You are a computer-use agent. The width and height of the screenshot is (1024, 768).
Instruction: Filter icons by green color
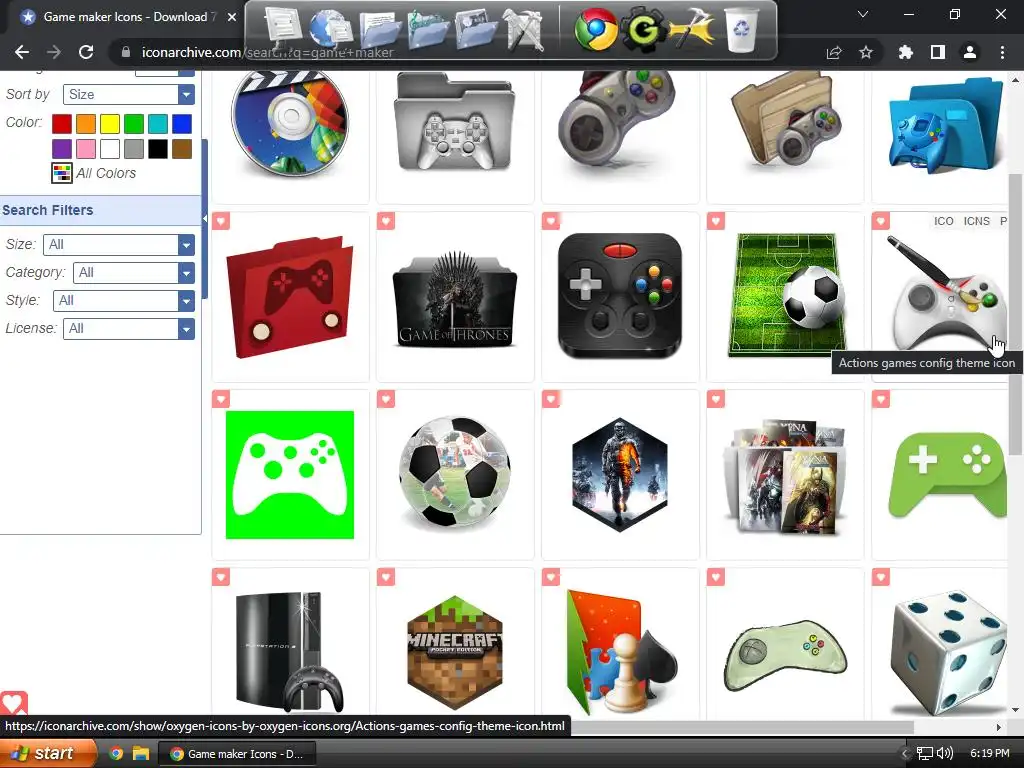point(134,123)
